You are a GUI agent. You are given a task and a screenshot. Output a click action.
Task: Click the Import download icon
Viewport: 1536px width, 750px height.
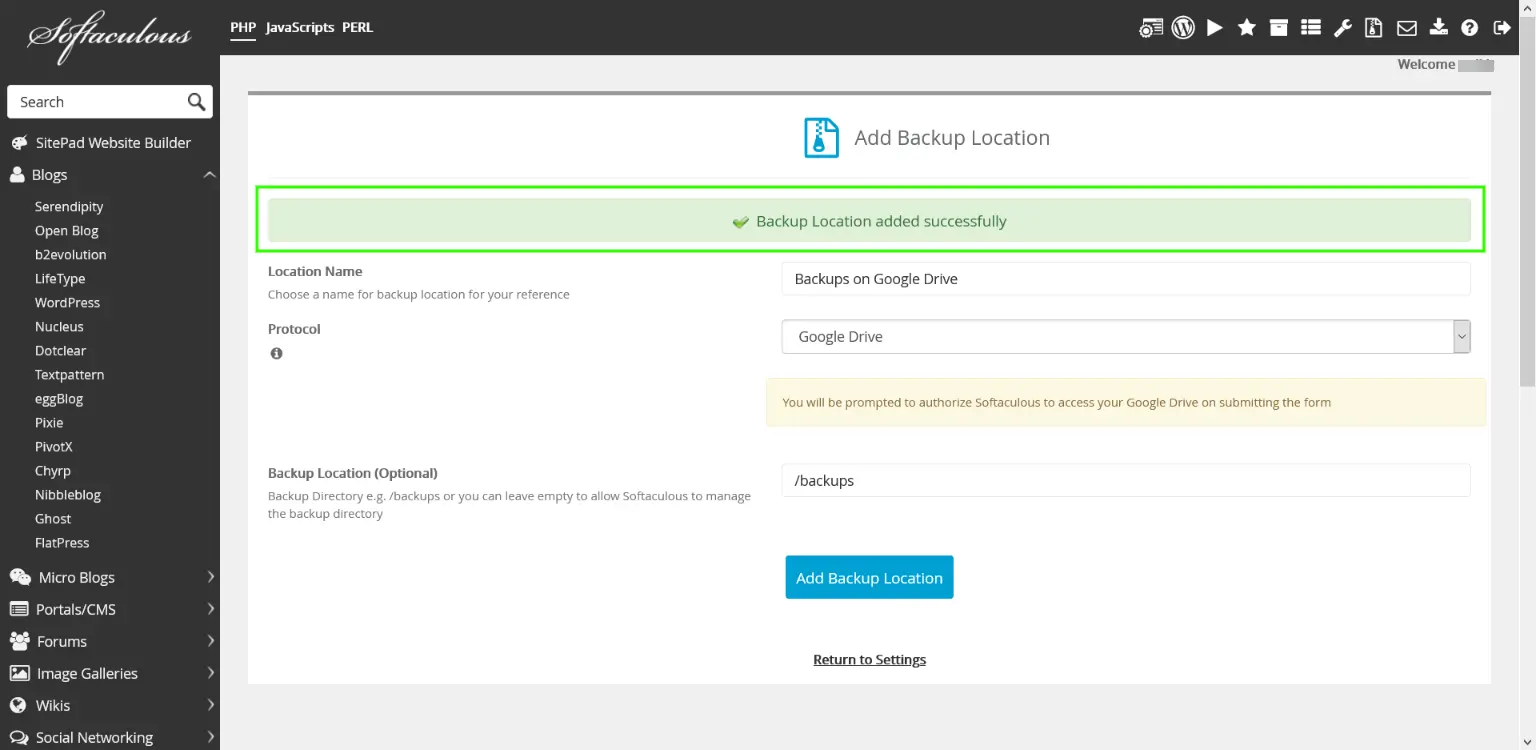point(1439,27)
